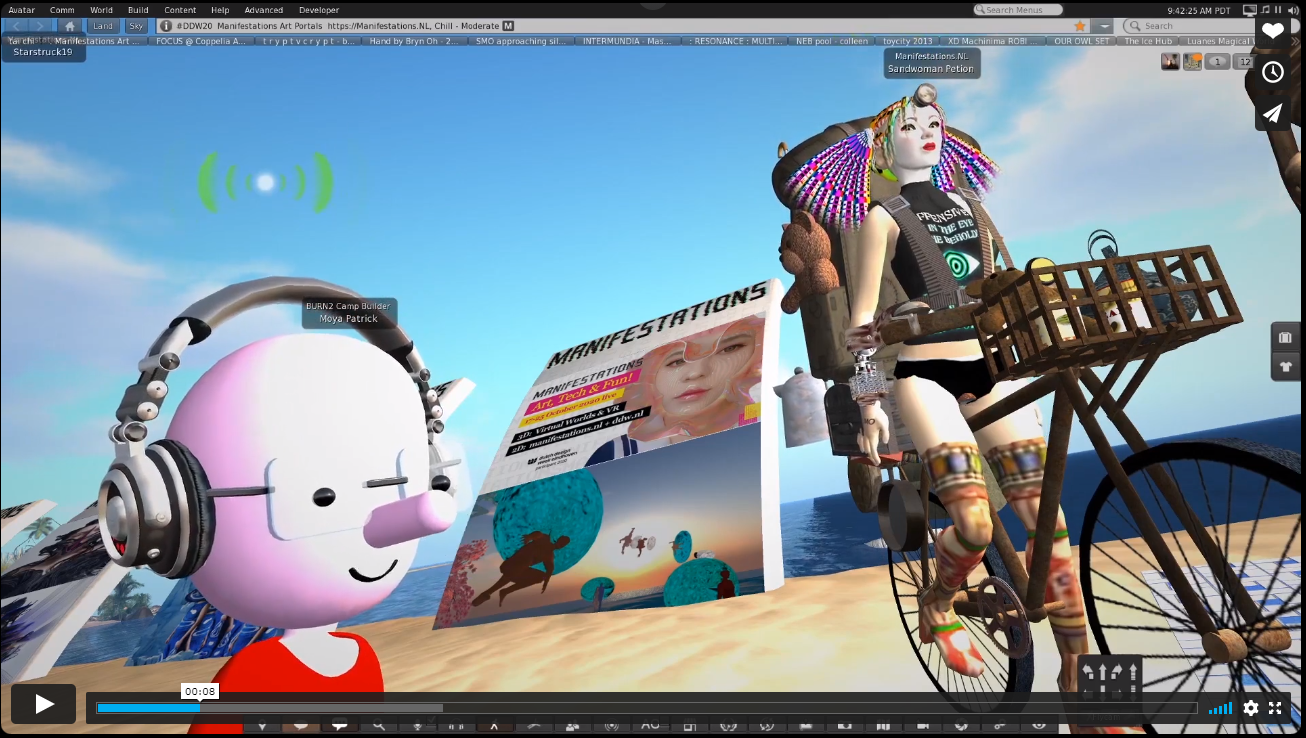Click the location address bar text
This screenshot has width=1306, height=738.
click(336, 26)
